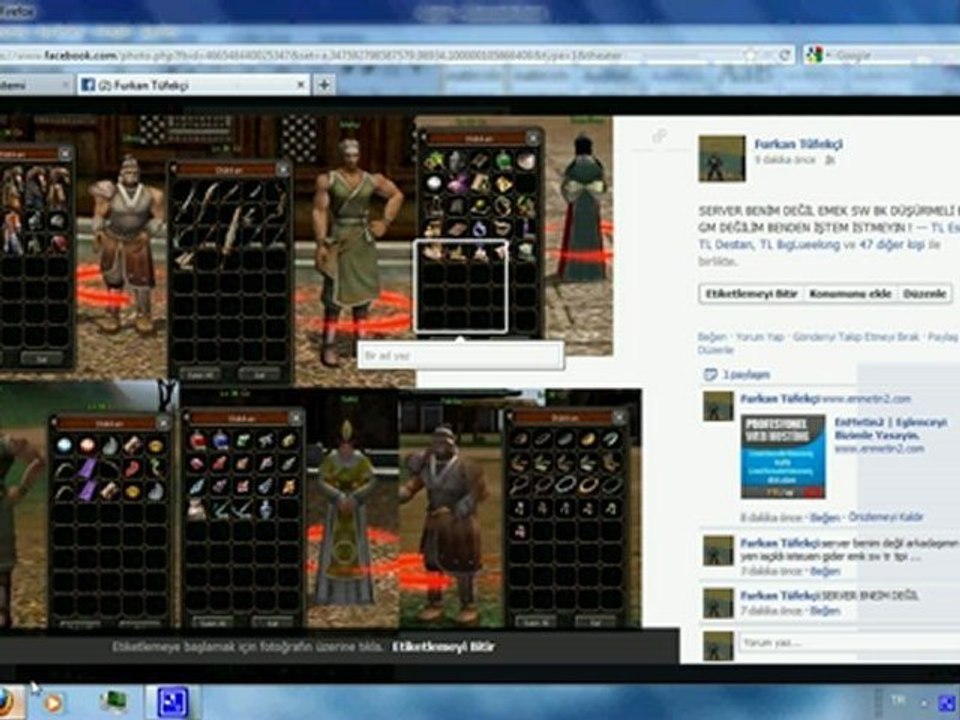Open the 47 diğer kişi tagged list

pyautogui.click(x=891, y=244)
